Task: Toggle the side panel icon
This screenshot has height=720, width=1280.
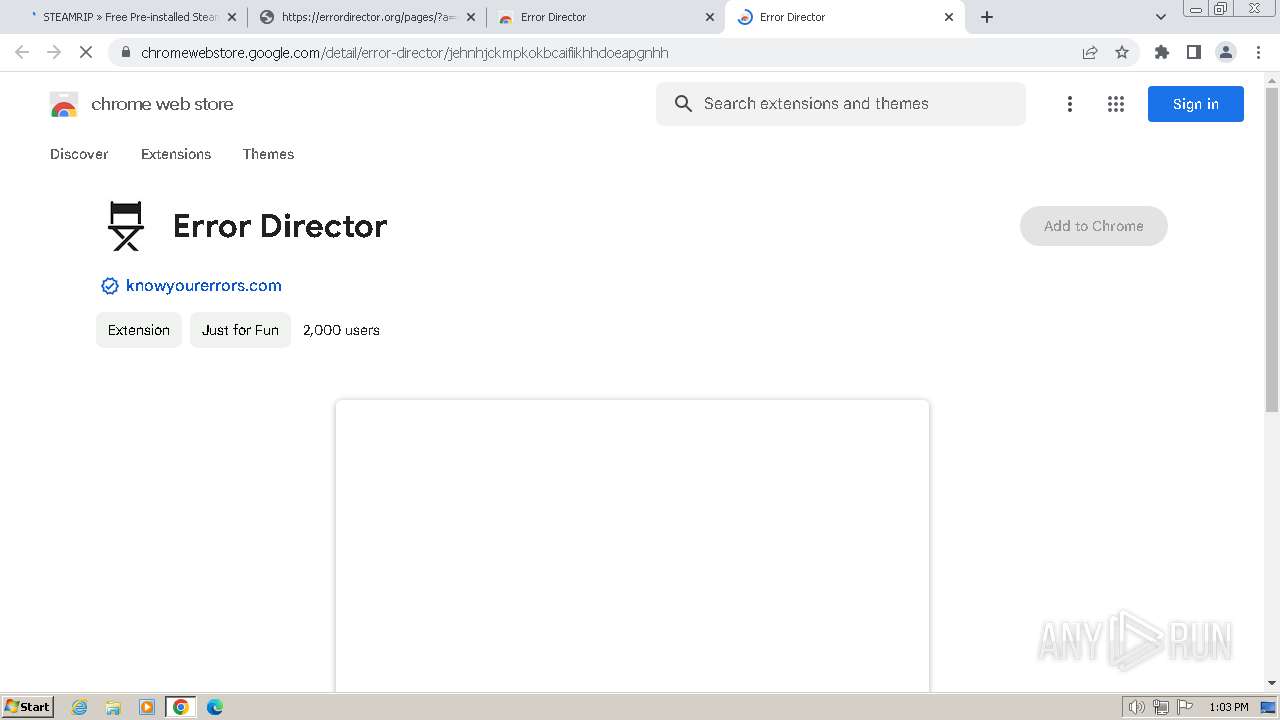Action: click(1194, 53)
